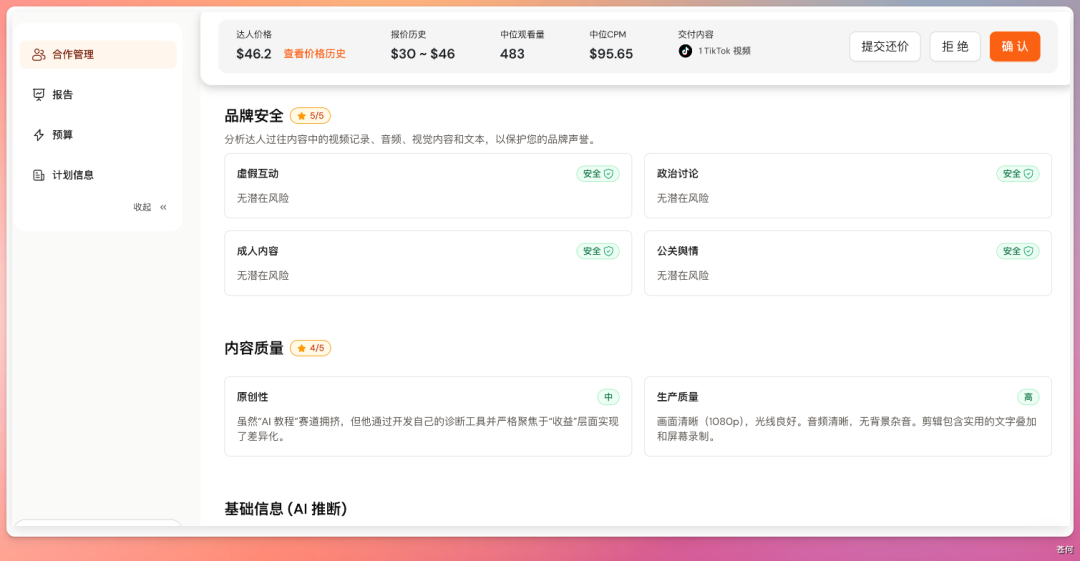
Task: Click the 中 badge on 原创性 card
Action: (608, 397)
